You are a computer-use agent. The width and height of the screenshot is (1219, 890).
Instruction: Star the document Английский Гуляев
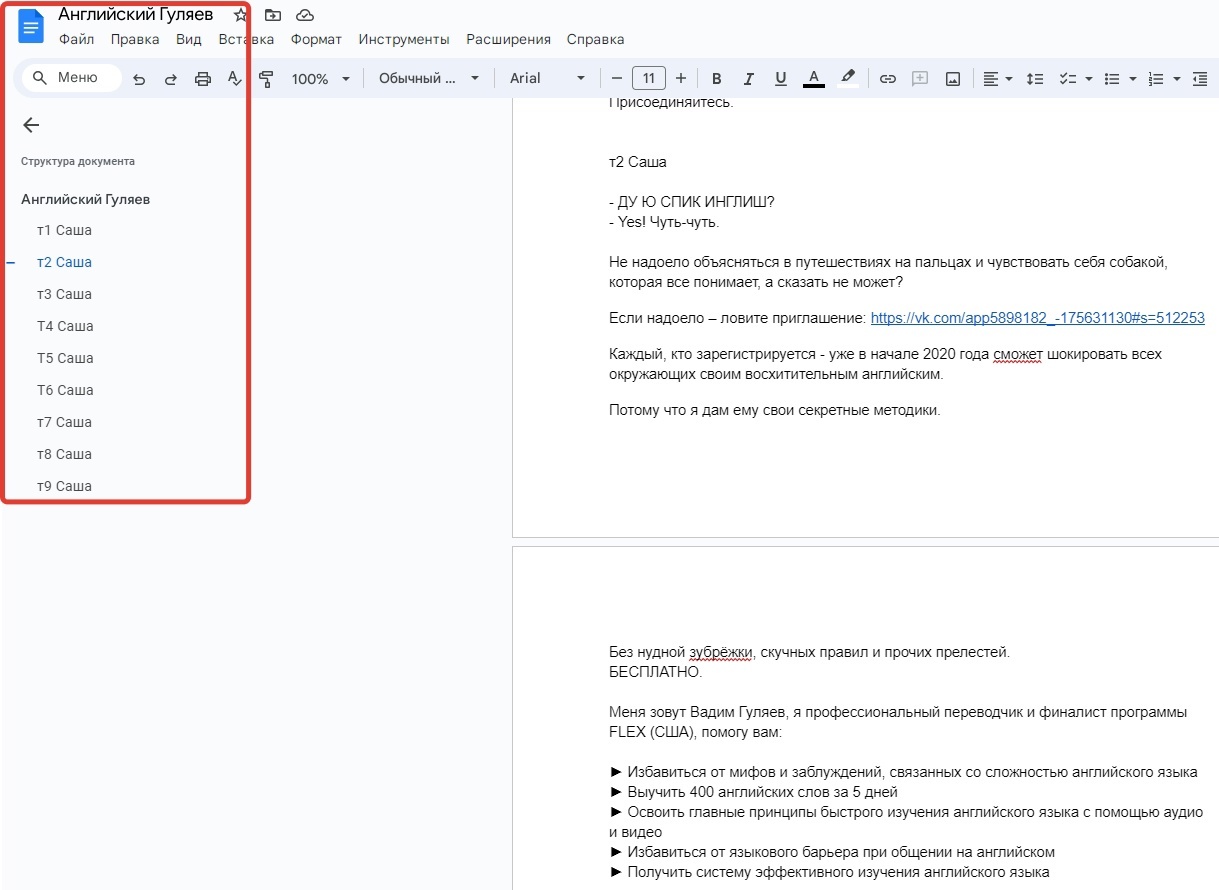[x=240, y=14]
